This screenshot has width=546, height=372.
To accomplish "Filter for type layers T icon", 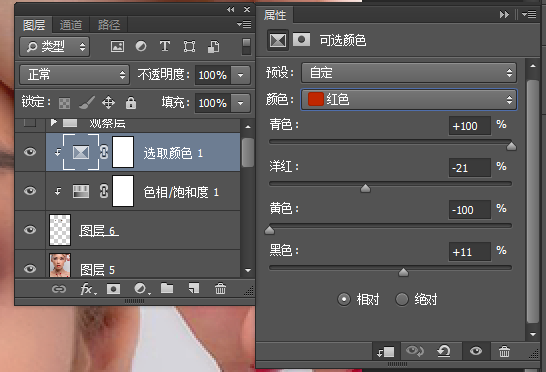I will point(165,46).
